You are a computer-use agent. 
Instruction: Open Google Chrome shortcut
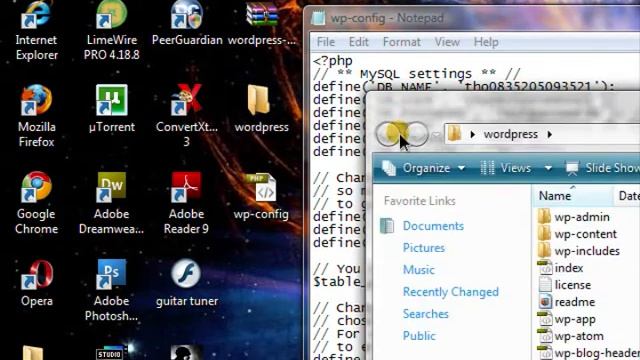(x=36, y=203)
